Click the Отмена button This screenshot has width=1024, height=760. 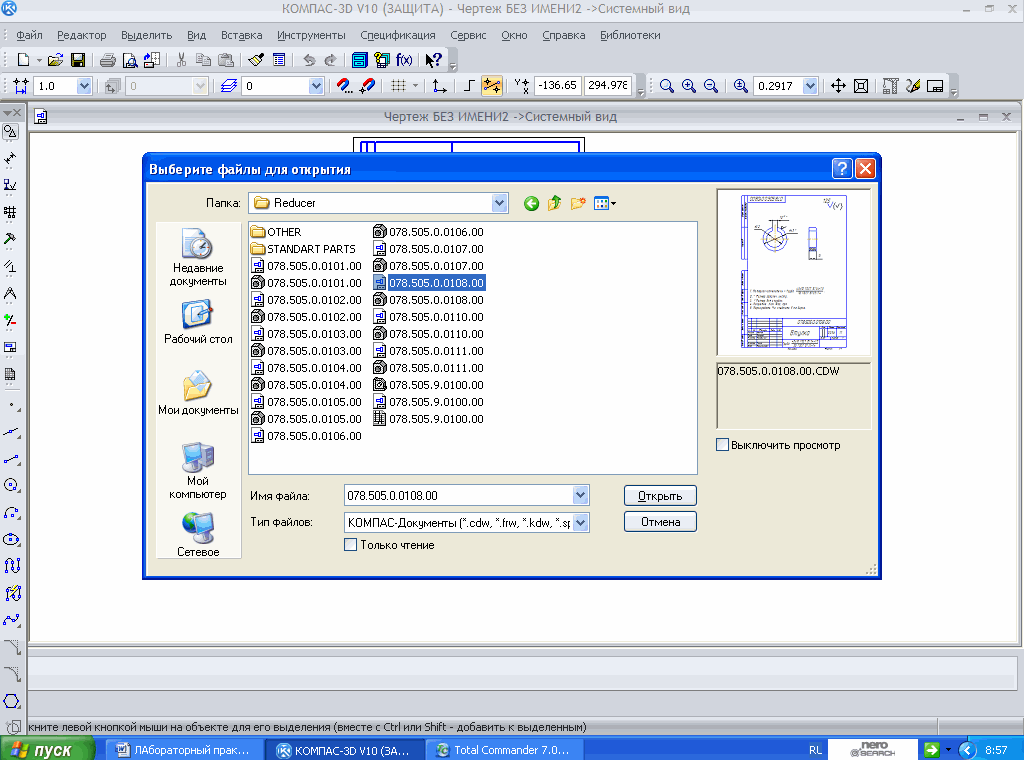(x=660, y=522)
